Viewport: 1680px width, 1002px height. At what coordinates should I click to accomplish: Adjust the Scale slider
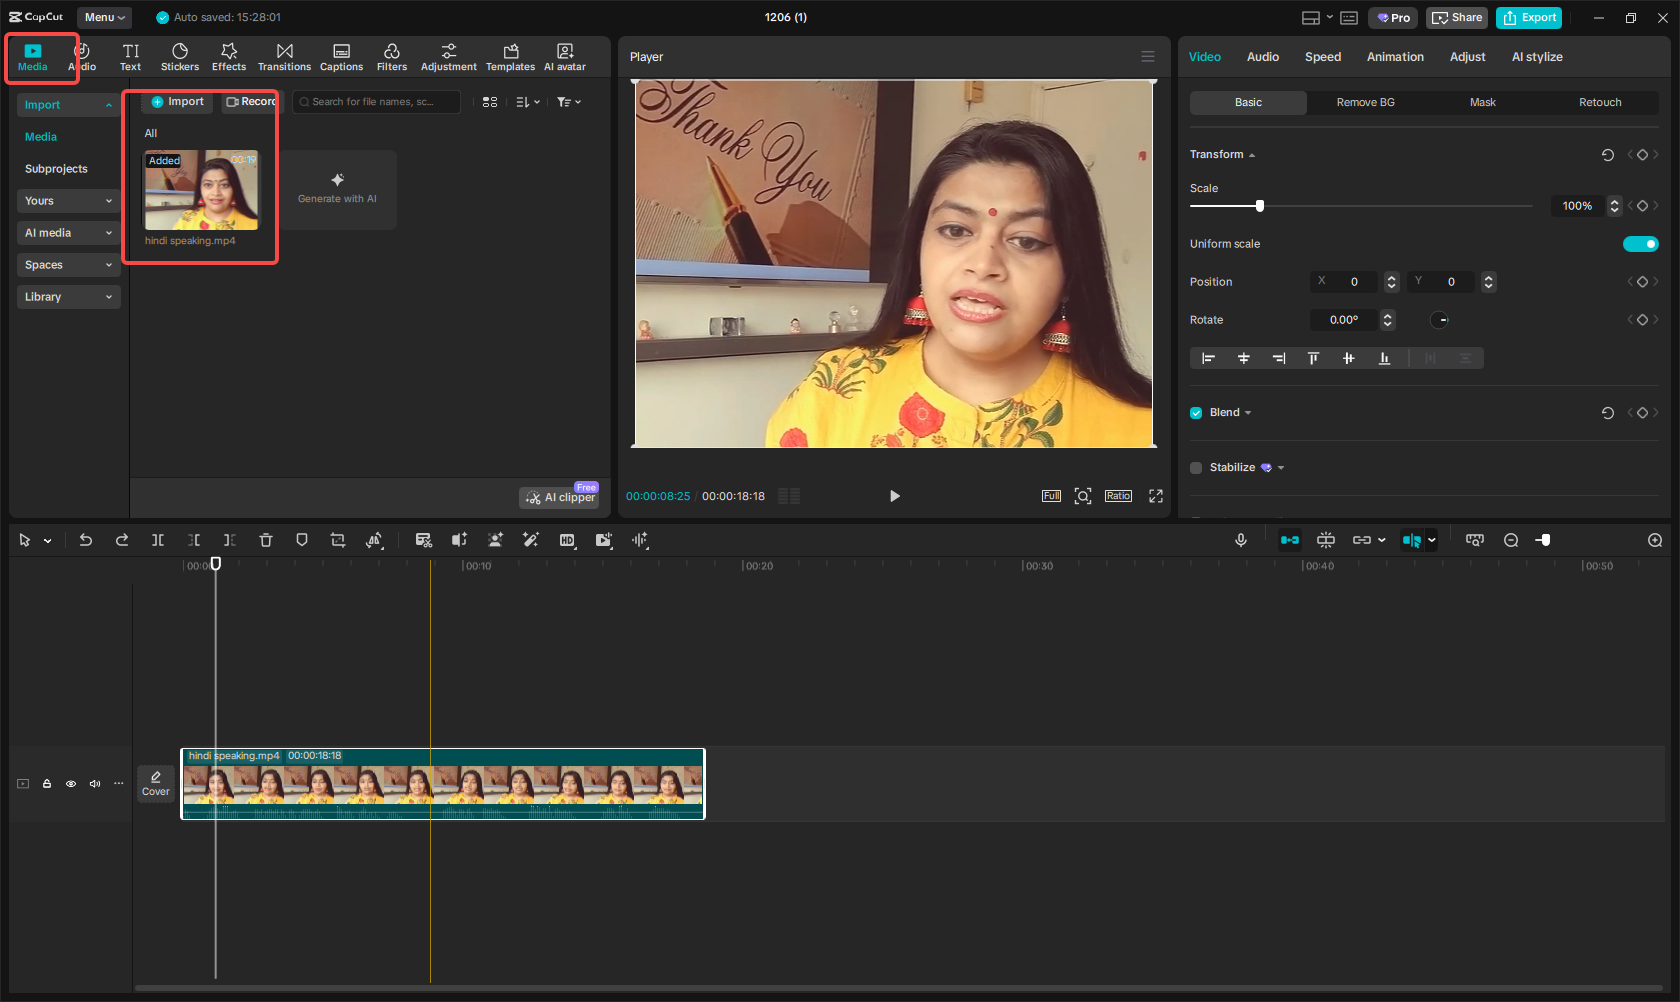point(1259,205)
